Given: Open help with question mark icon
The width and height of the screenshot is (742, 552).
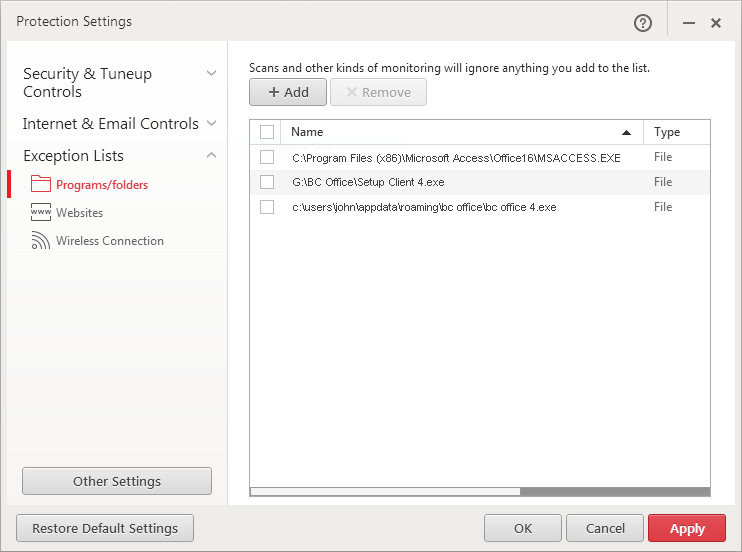Looking at the screenshot, I should click(x=643, y=22).
